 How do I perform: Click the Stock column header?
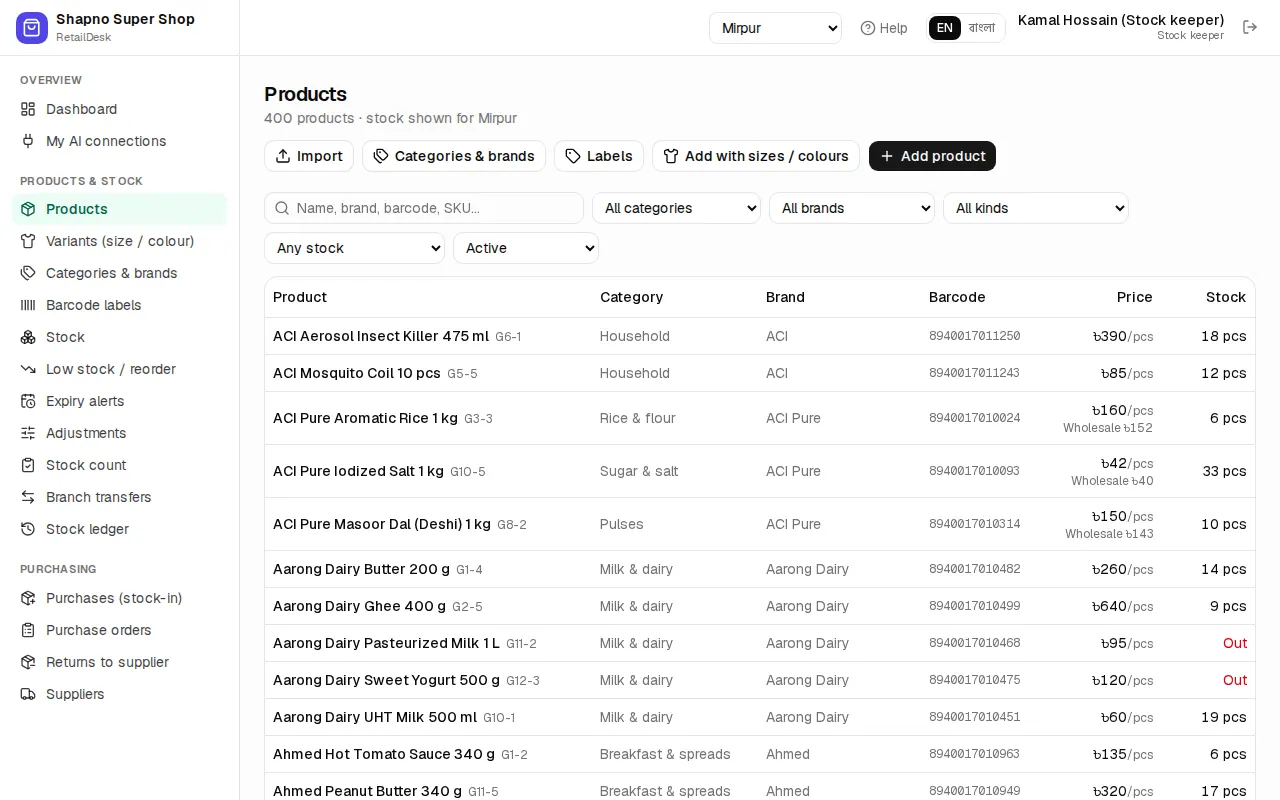pyautogui.click(x=1226, y=297)
